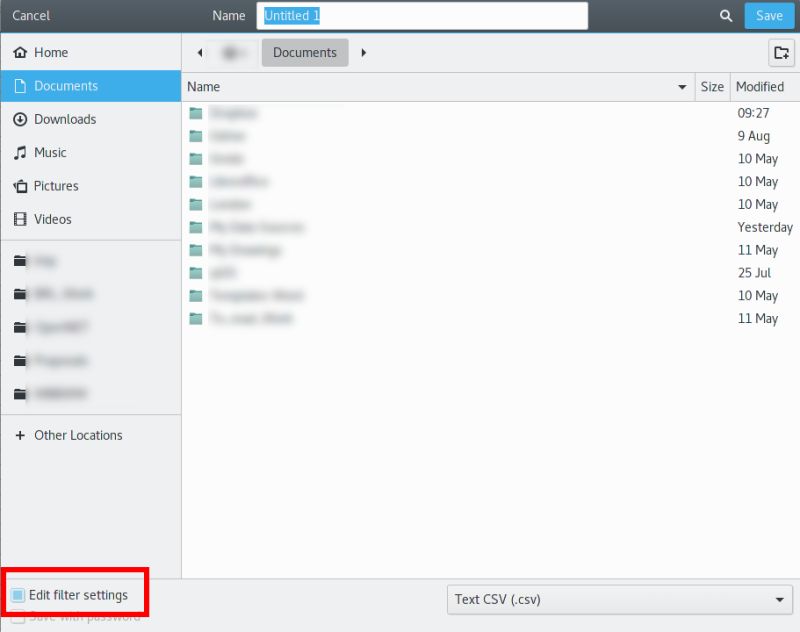Enable the Edit filter settings checkbox
Image resolution: width=800 pixels, height=632 pixels.
[x=18, y=594]
